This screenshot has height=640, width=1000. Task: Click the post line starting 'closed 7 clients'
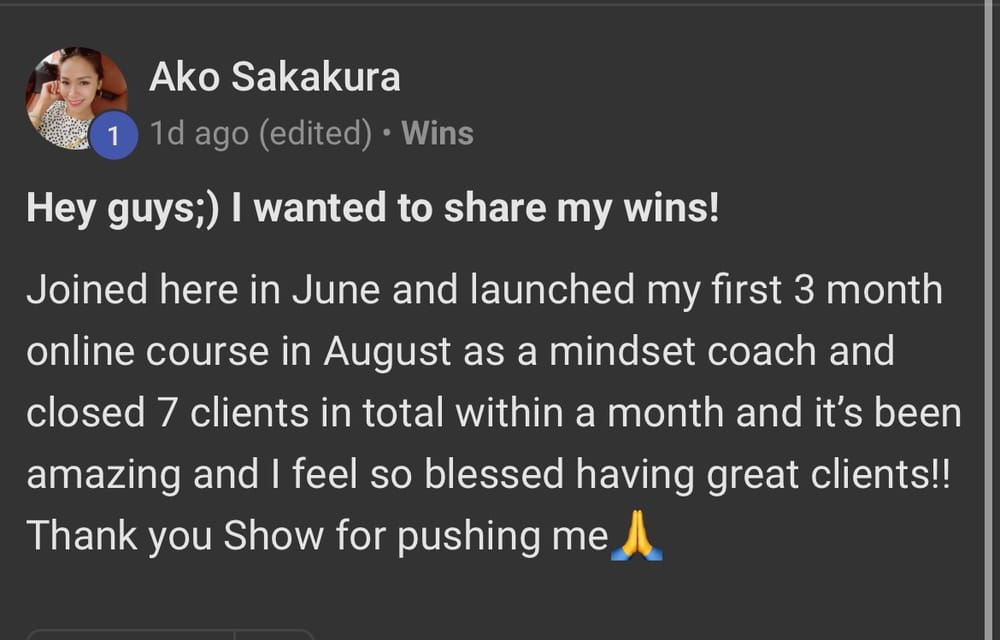tap(494, 413)
